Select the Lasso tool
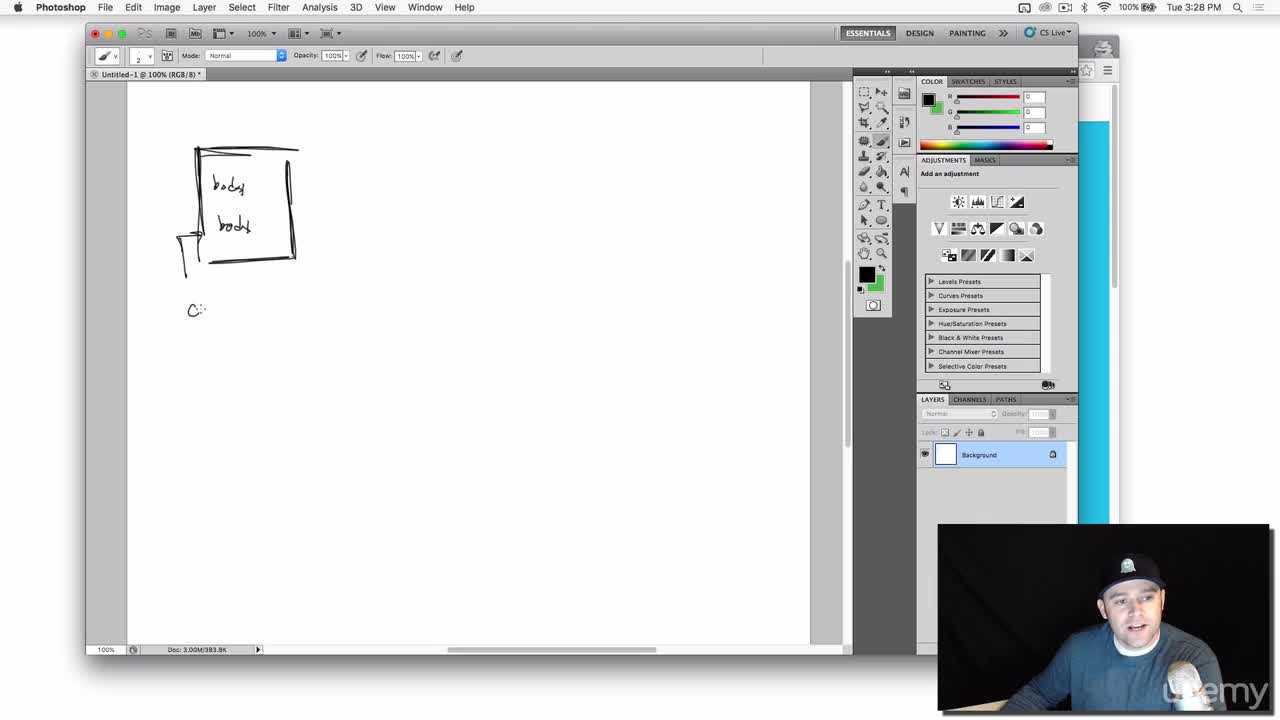 pyautogui.click(x=864, y=107)
